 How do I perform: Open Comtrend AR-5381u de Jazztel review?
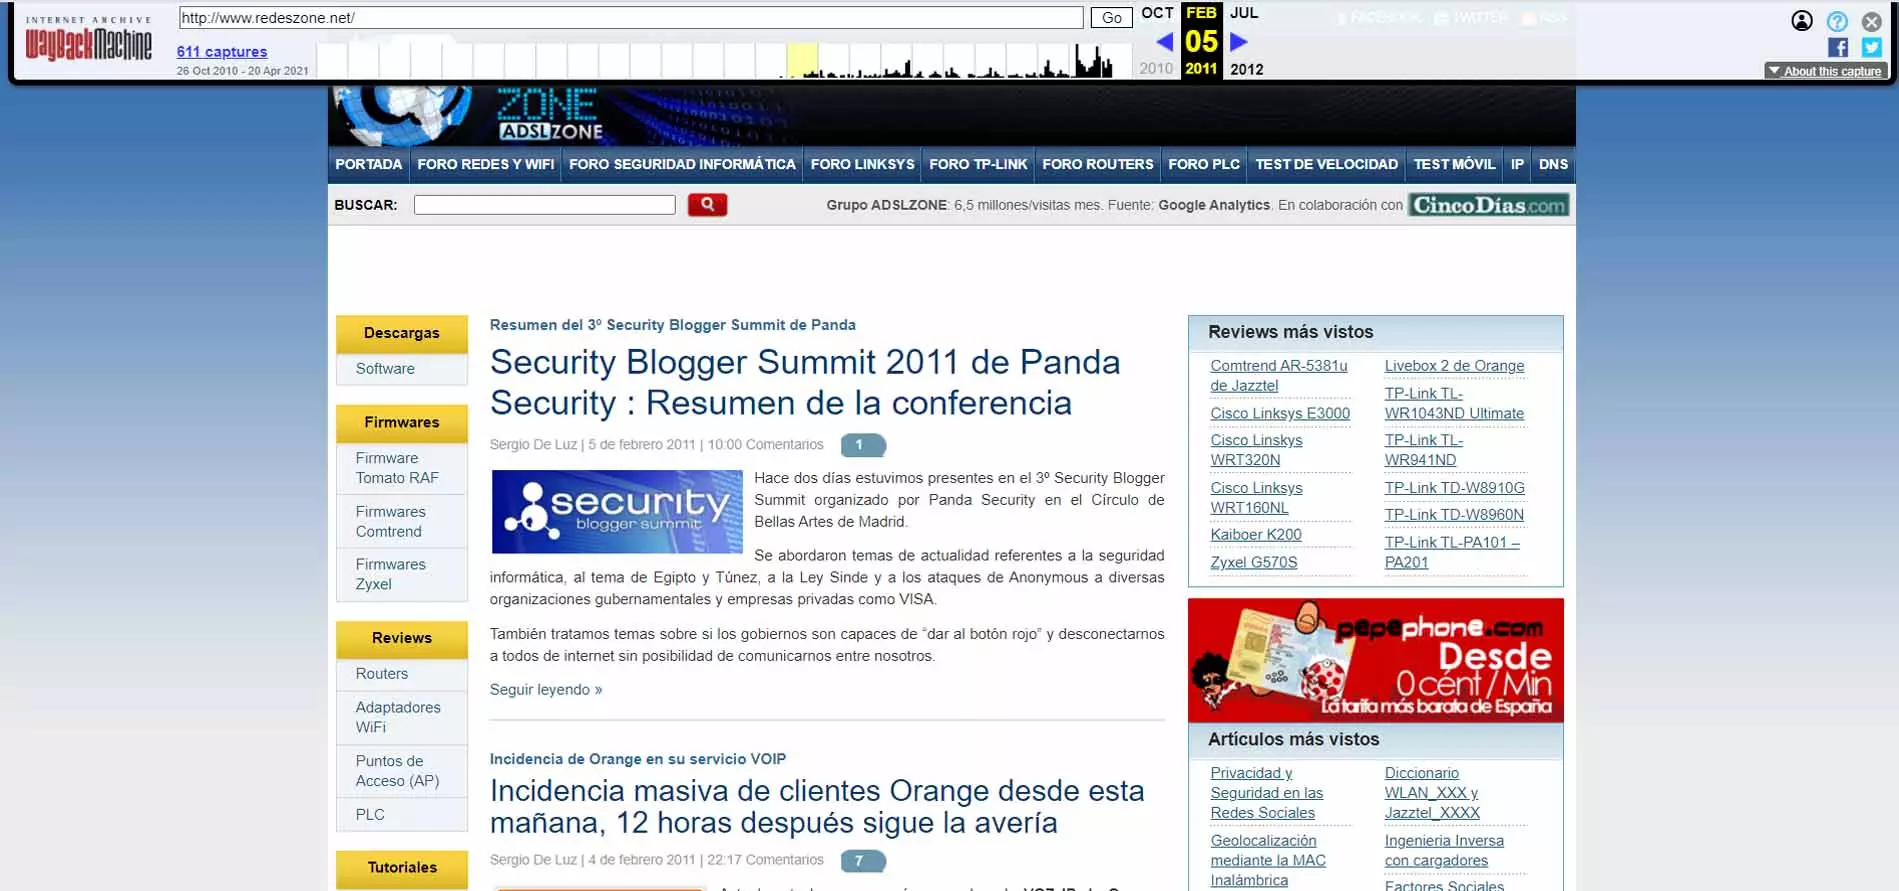click(x=1278, y=376)
